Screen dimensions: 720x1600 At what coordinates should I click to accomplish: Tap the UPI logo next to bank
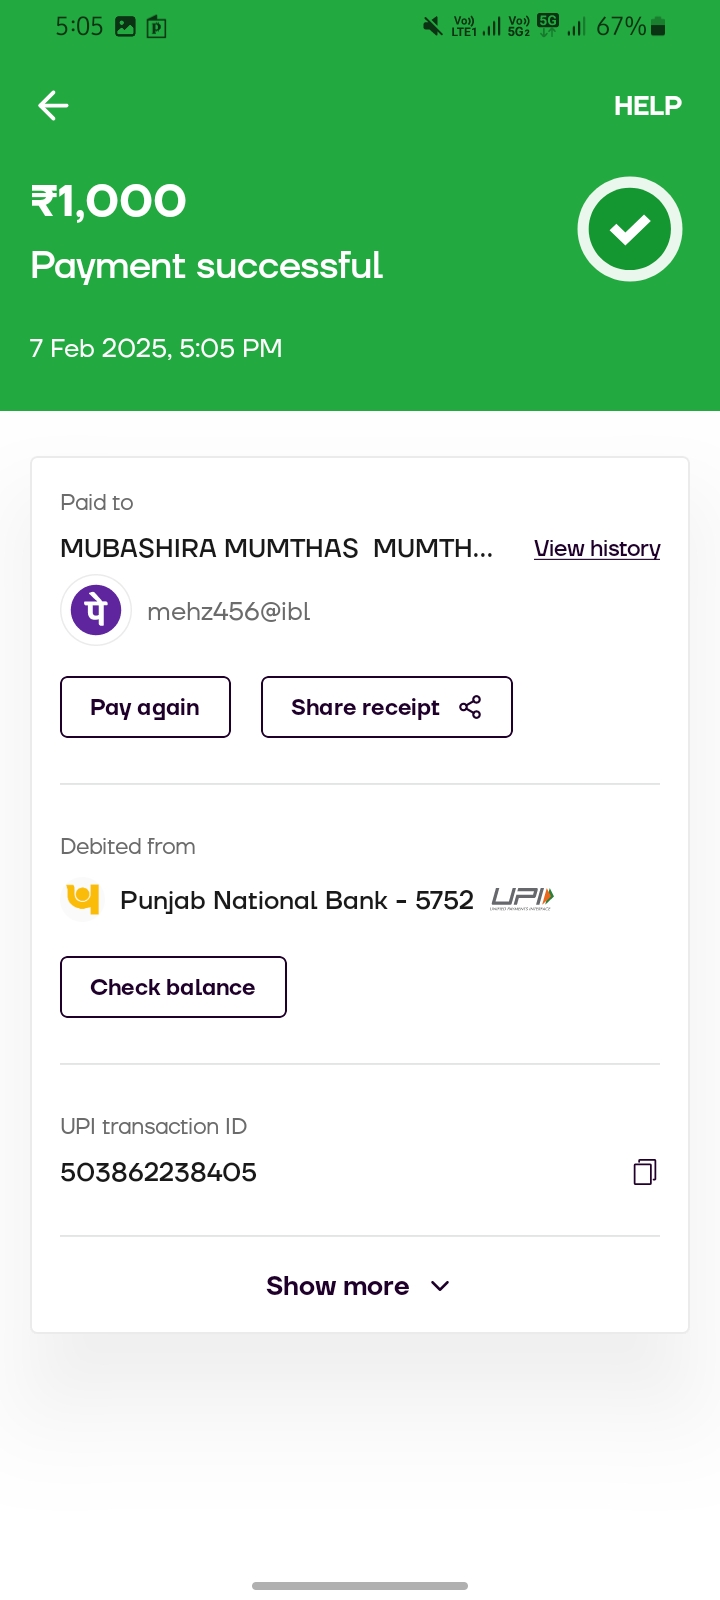[522, 899]
